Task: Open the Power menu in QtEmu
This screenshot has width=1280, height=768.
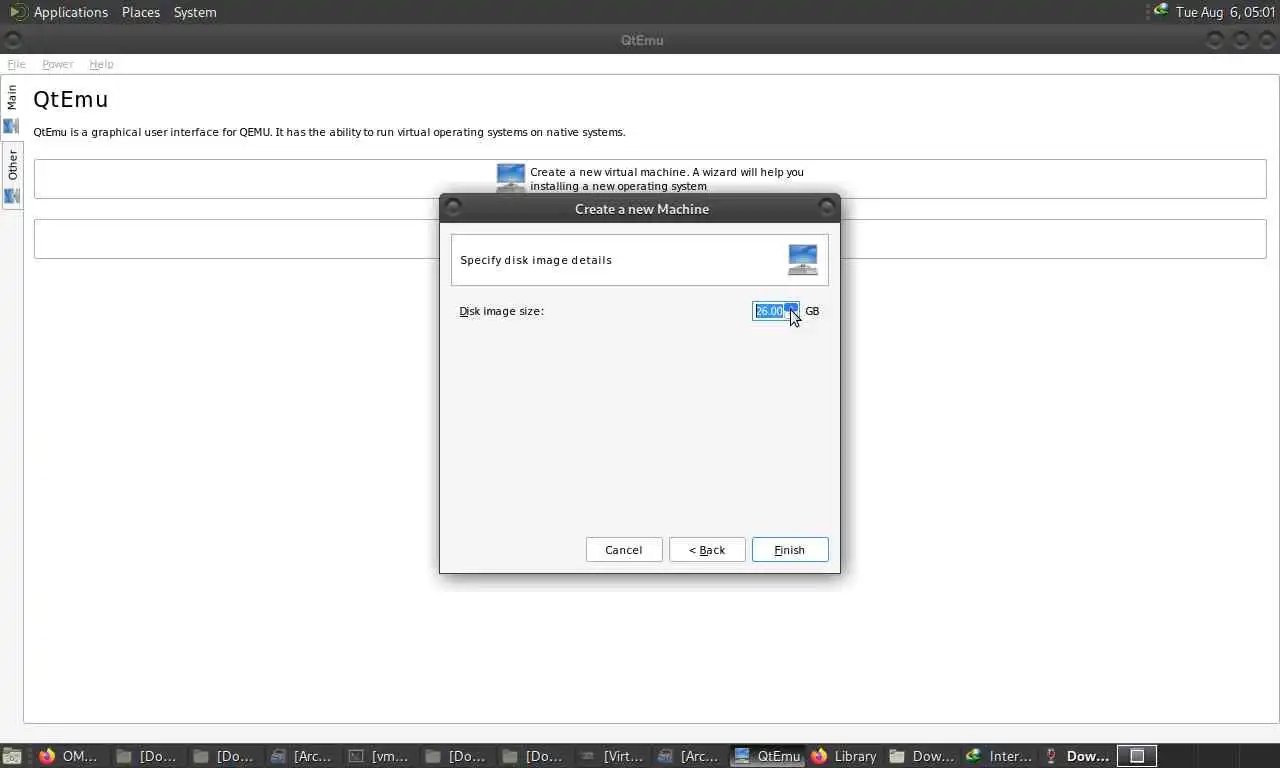Action: click(57, 64)
